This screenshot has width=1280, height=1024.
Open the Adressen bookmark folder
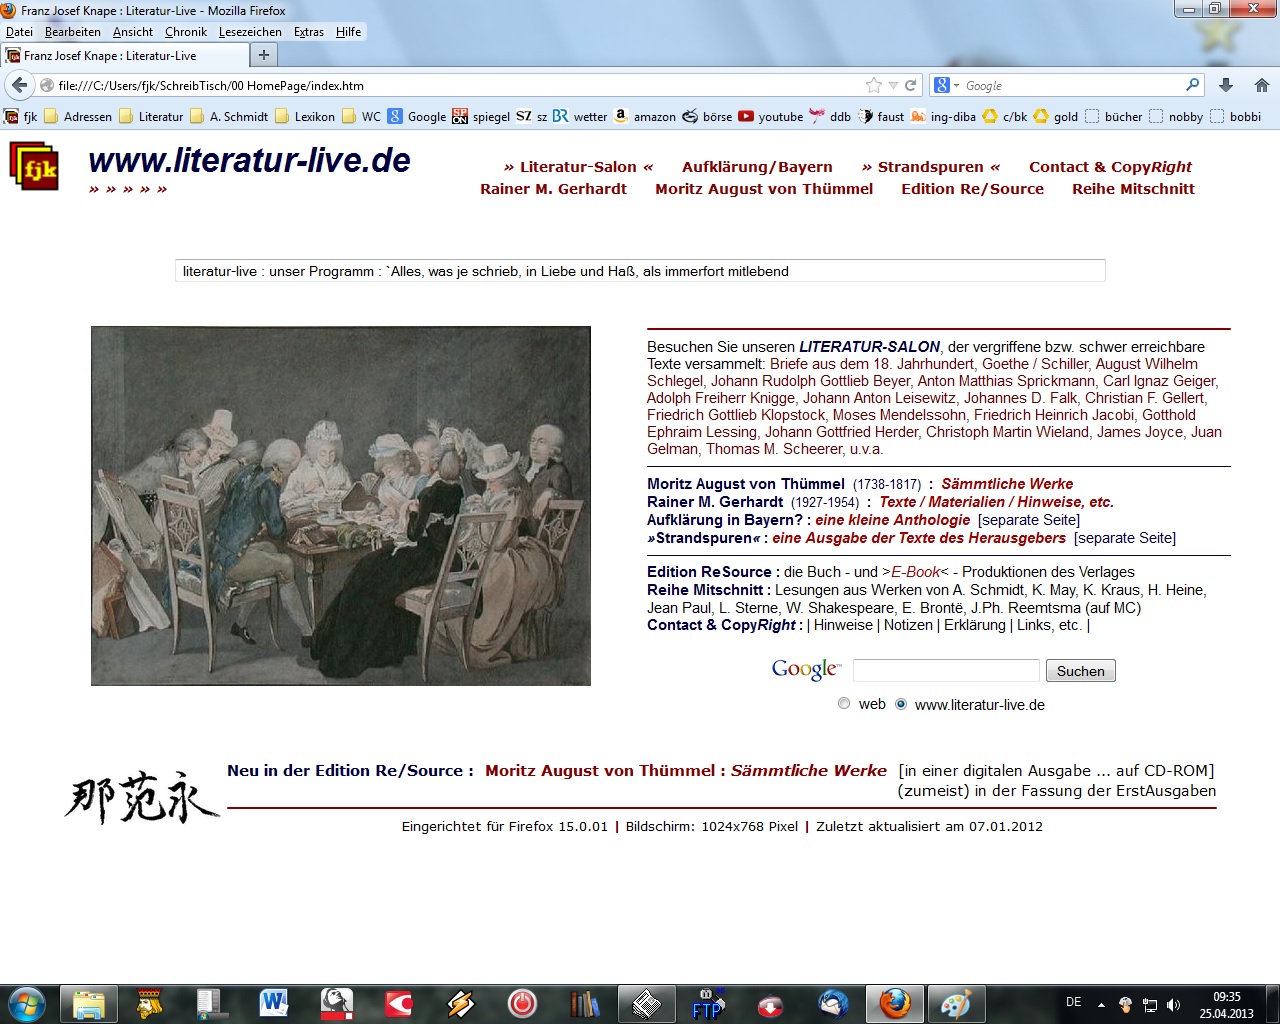[x=78, y=116]
